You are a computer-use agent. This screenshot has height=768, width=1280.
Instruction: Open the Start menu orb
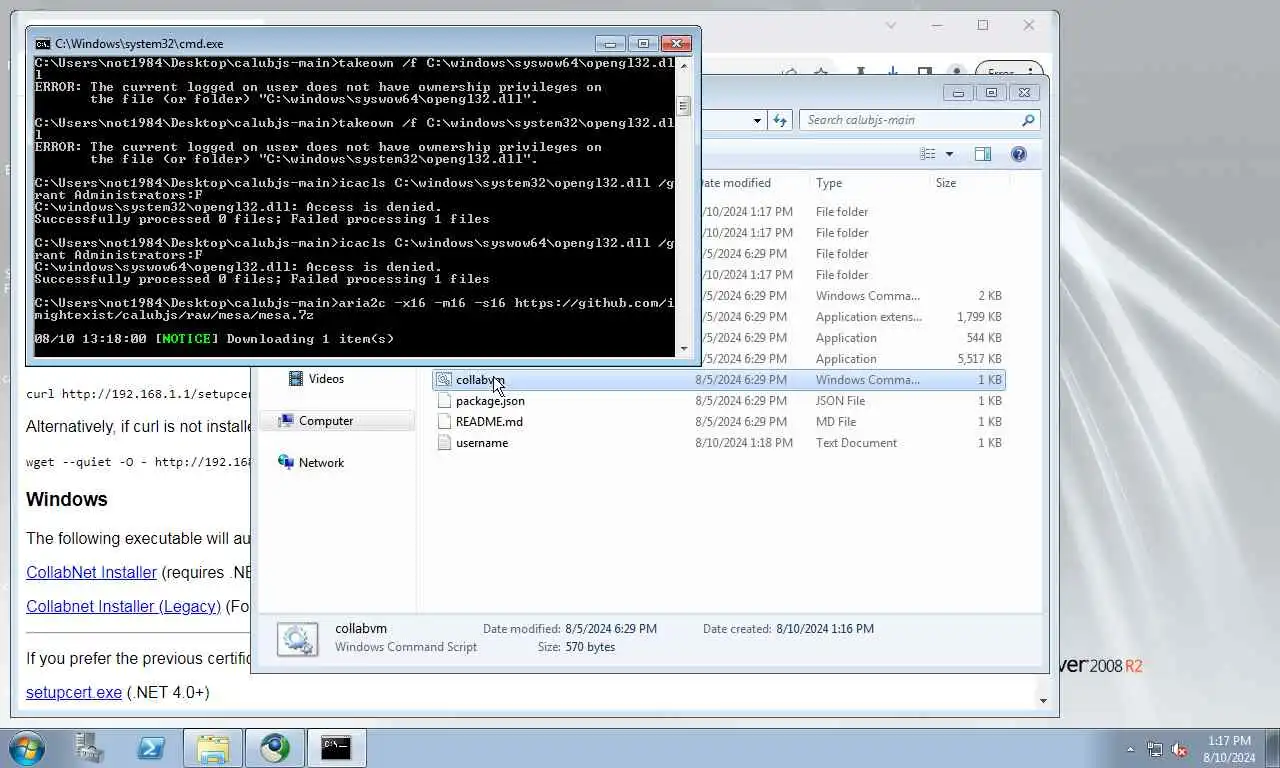[27, 748]
